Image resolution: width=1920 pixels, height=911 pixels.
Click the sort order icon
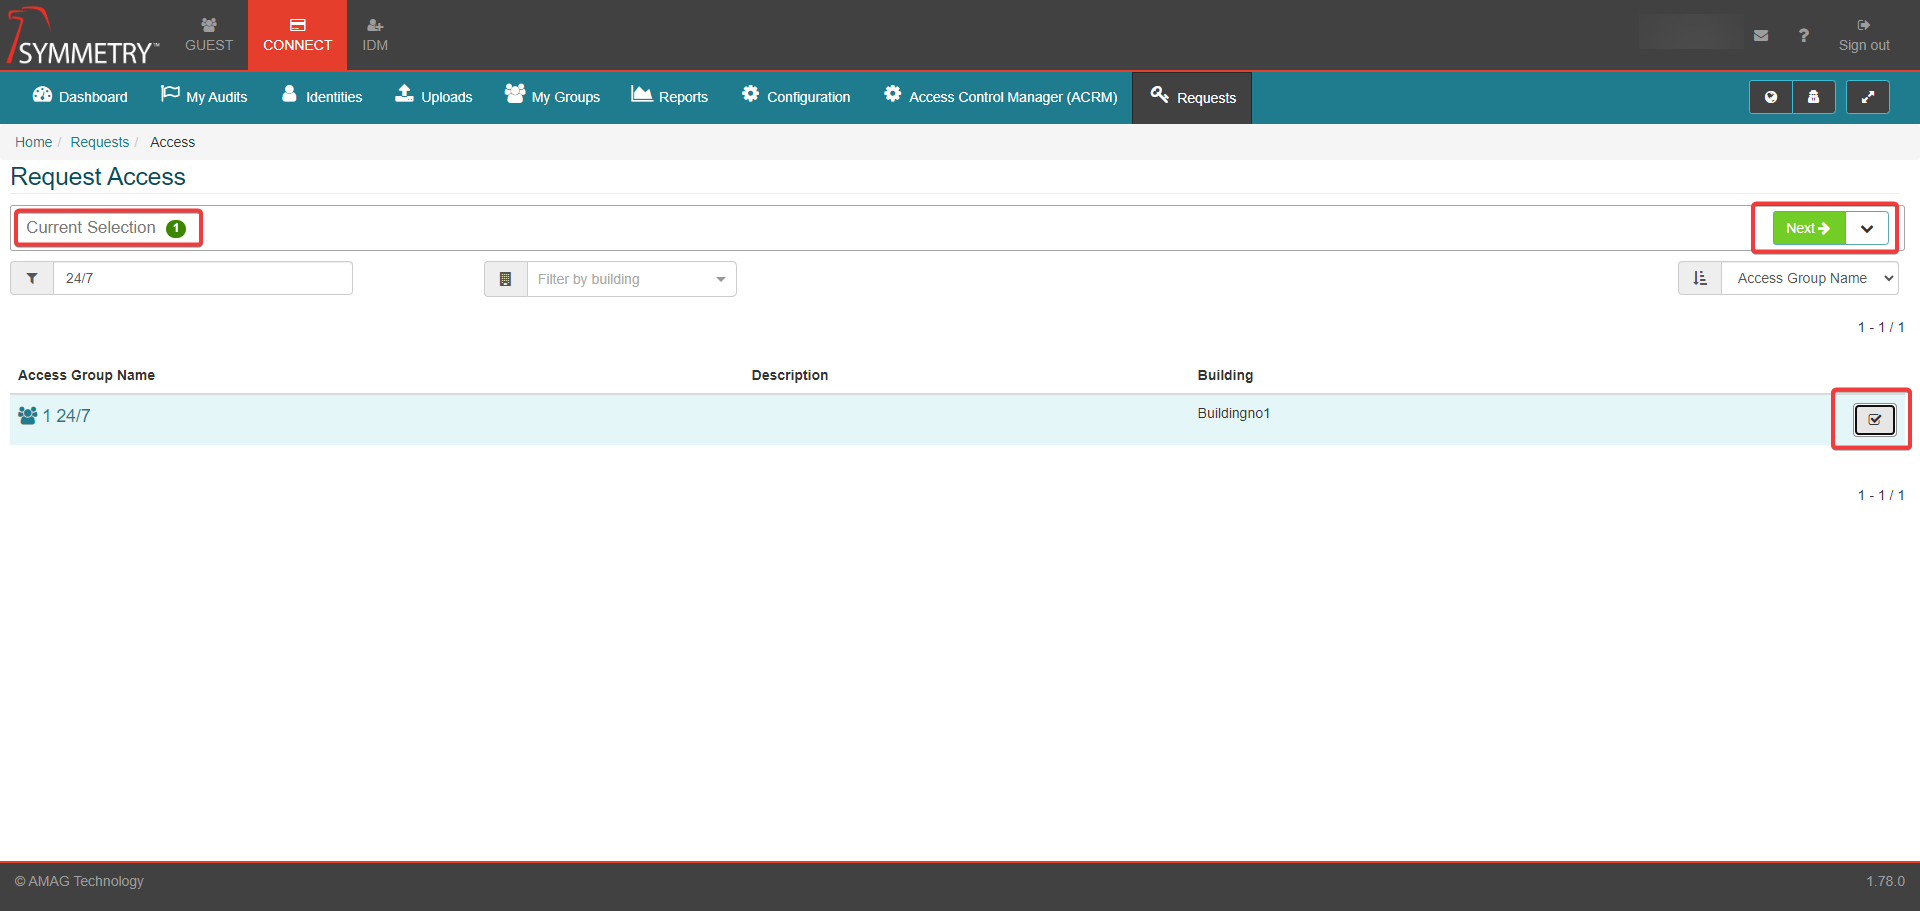point(1700,278)
